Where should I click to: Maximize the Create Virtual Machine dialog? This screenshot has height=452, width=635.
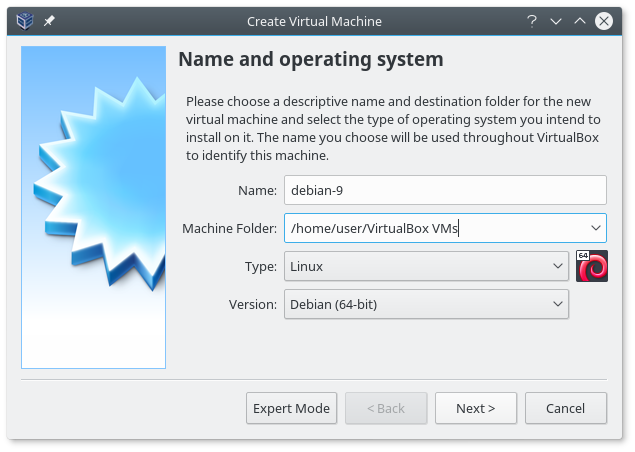(x=580, y=20)
